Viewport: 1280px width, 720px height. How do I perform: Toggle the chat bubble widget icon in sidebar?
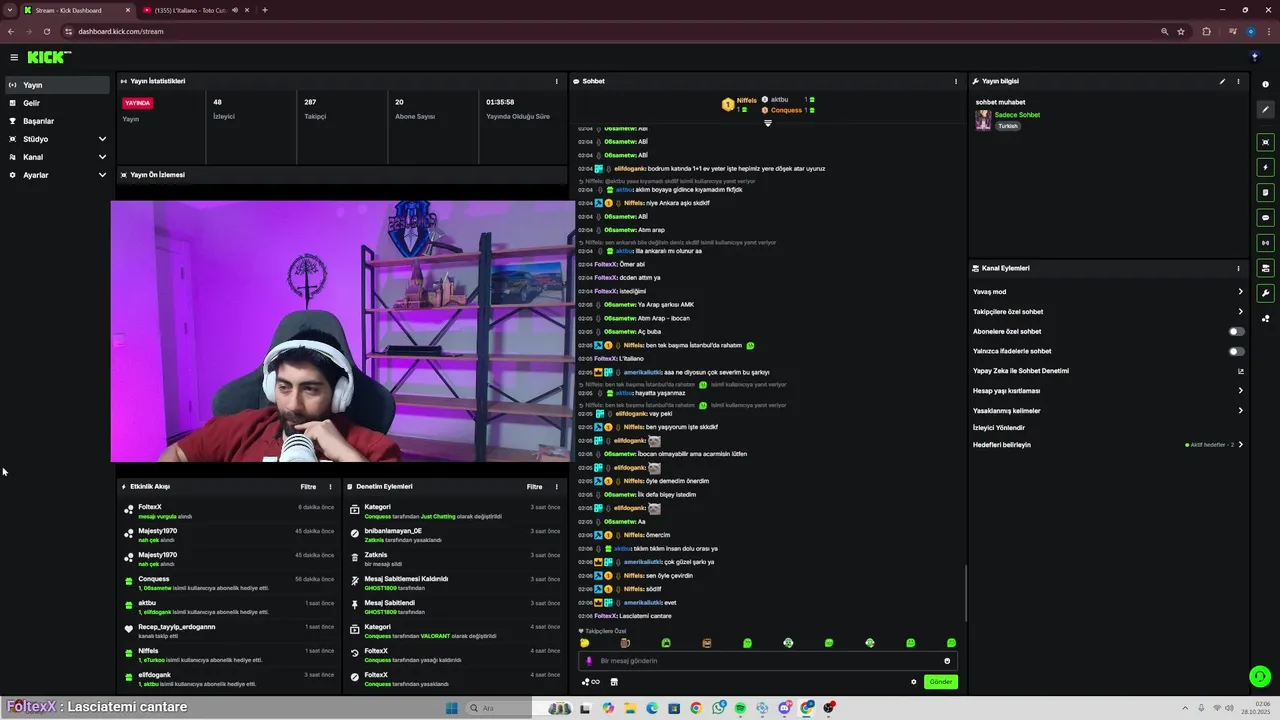[1265, 217]
